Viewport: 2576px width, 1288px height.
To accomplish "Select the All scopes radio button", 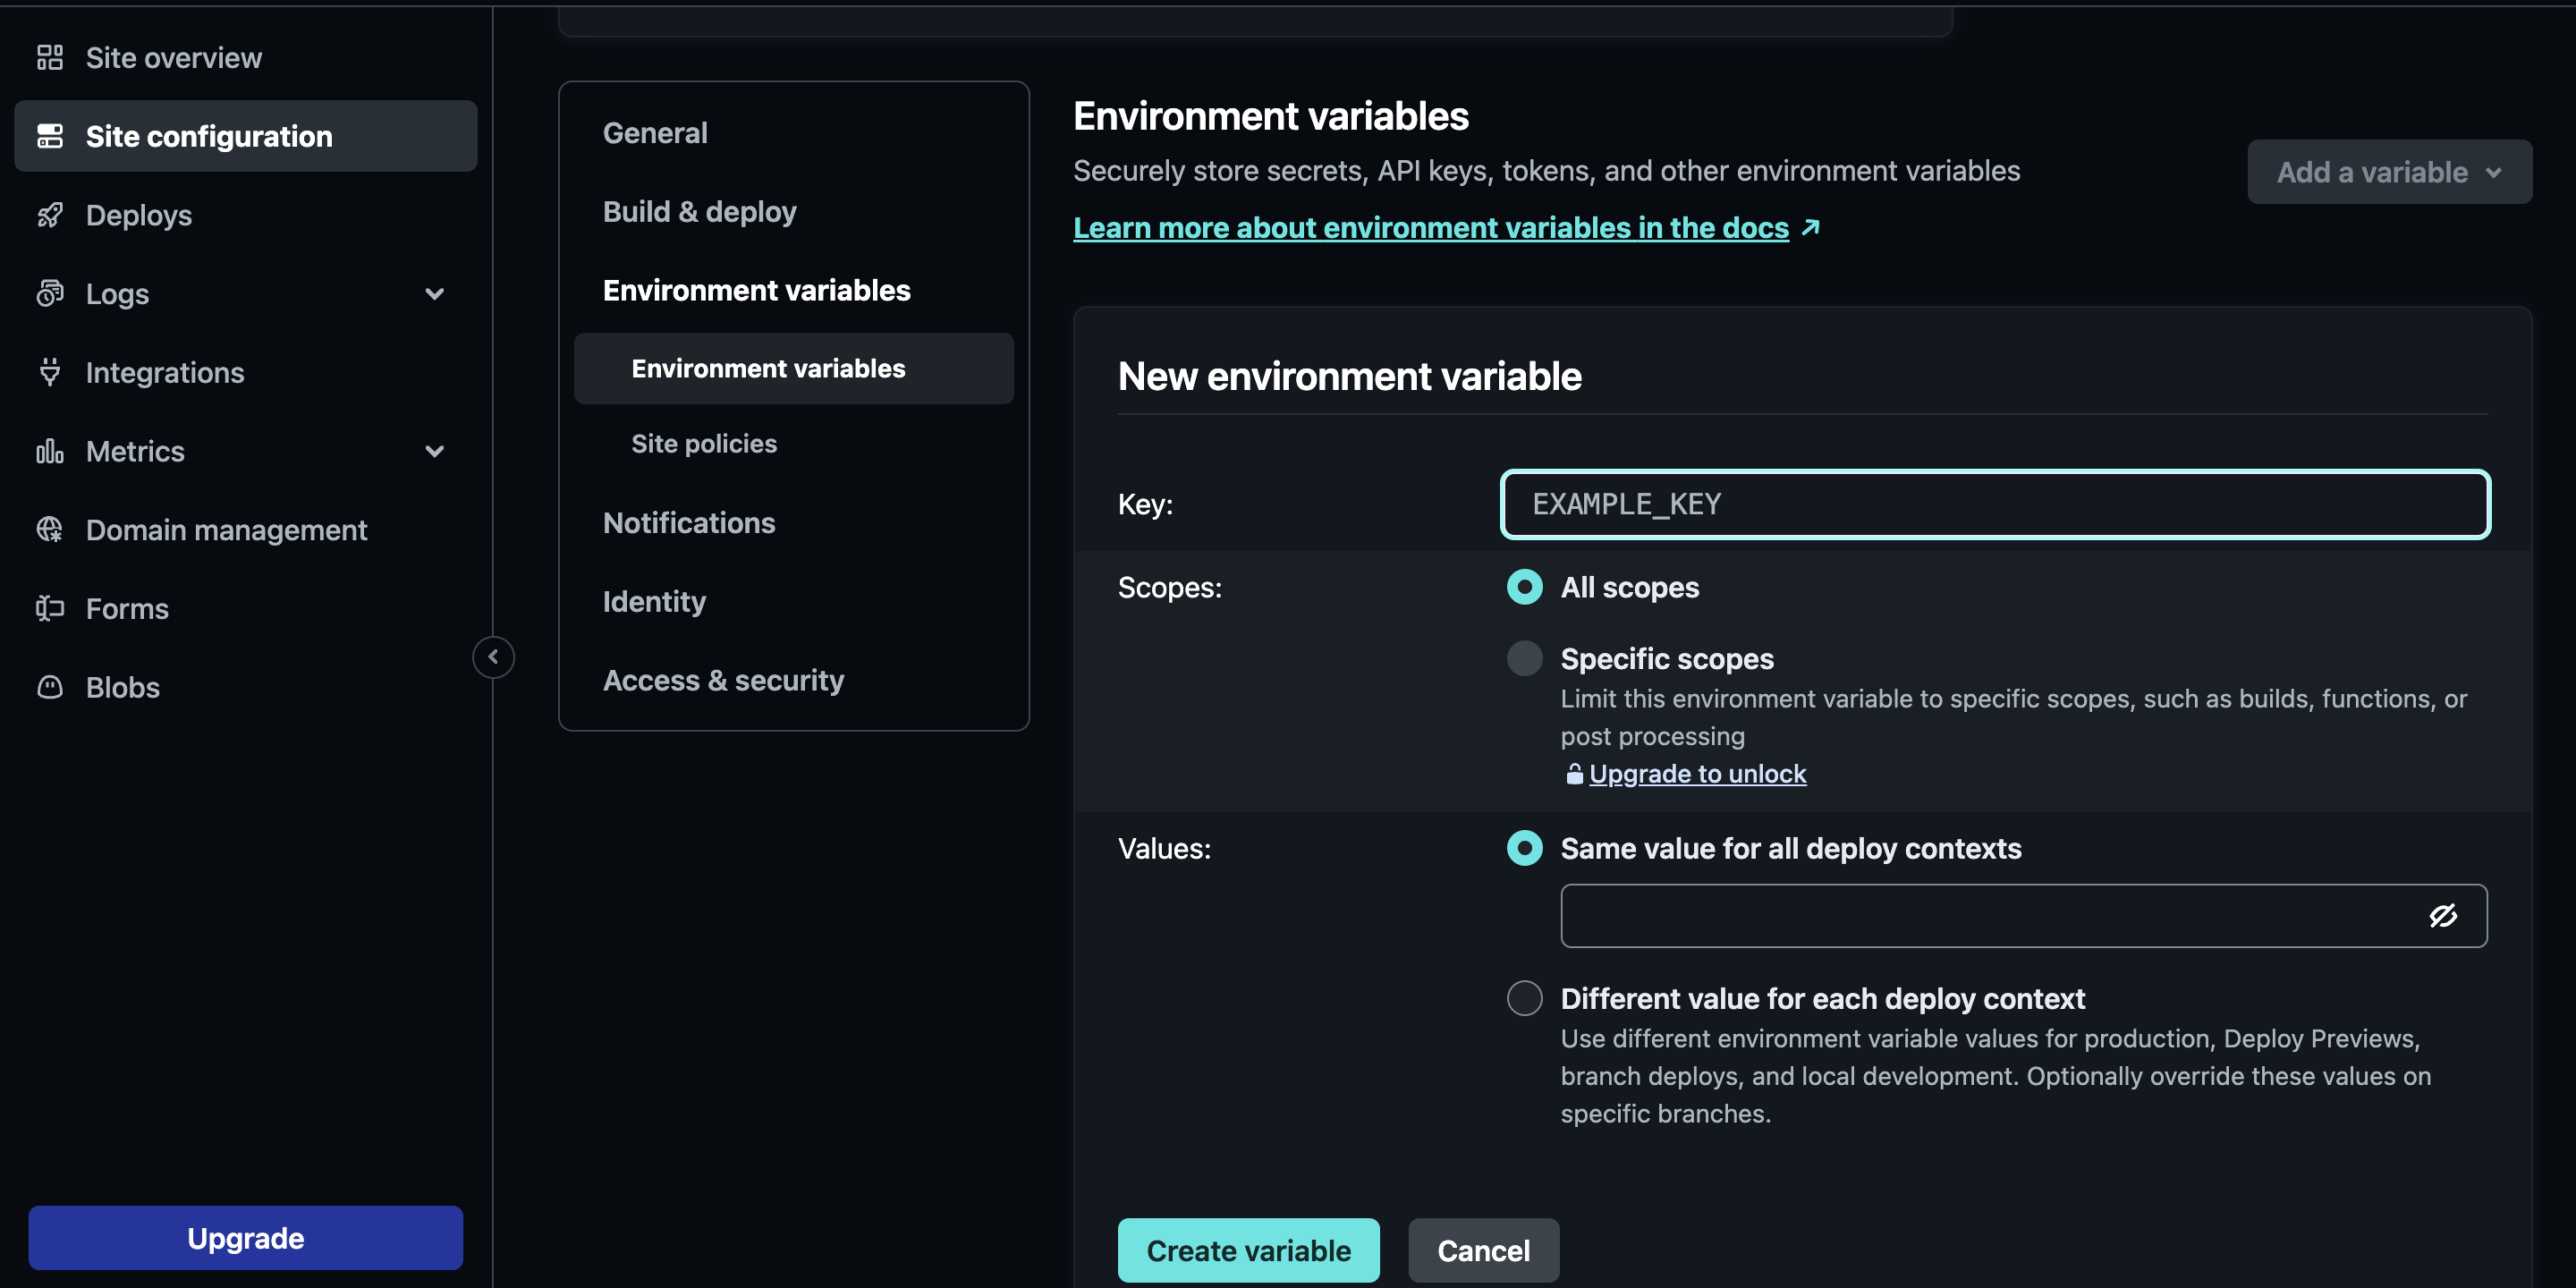I will click(1524, 587).
